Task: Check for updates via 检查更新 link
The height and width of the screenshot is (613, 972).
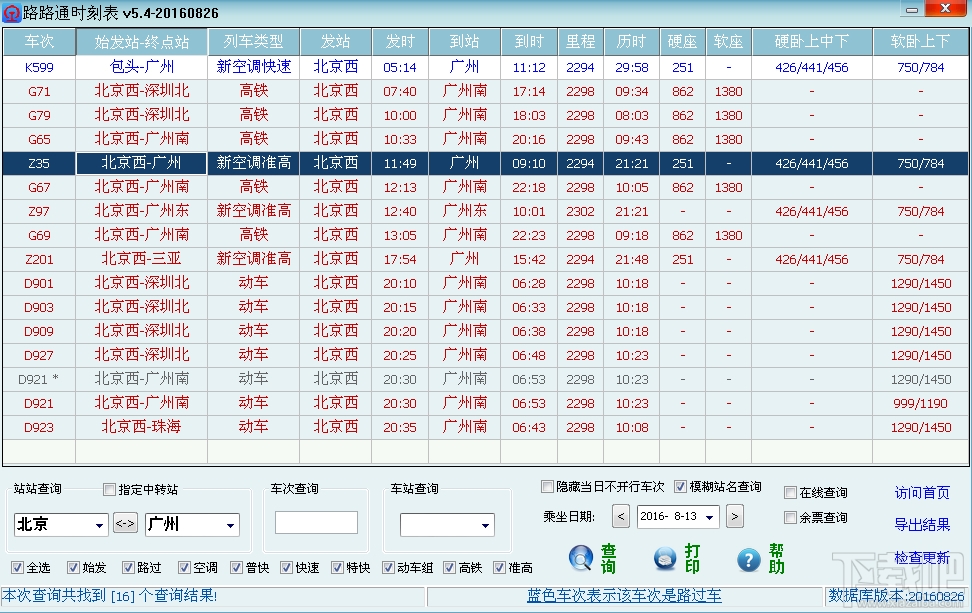Action: (x=921, y=555)
